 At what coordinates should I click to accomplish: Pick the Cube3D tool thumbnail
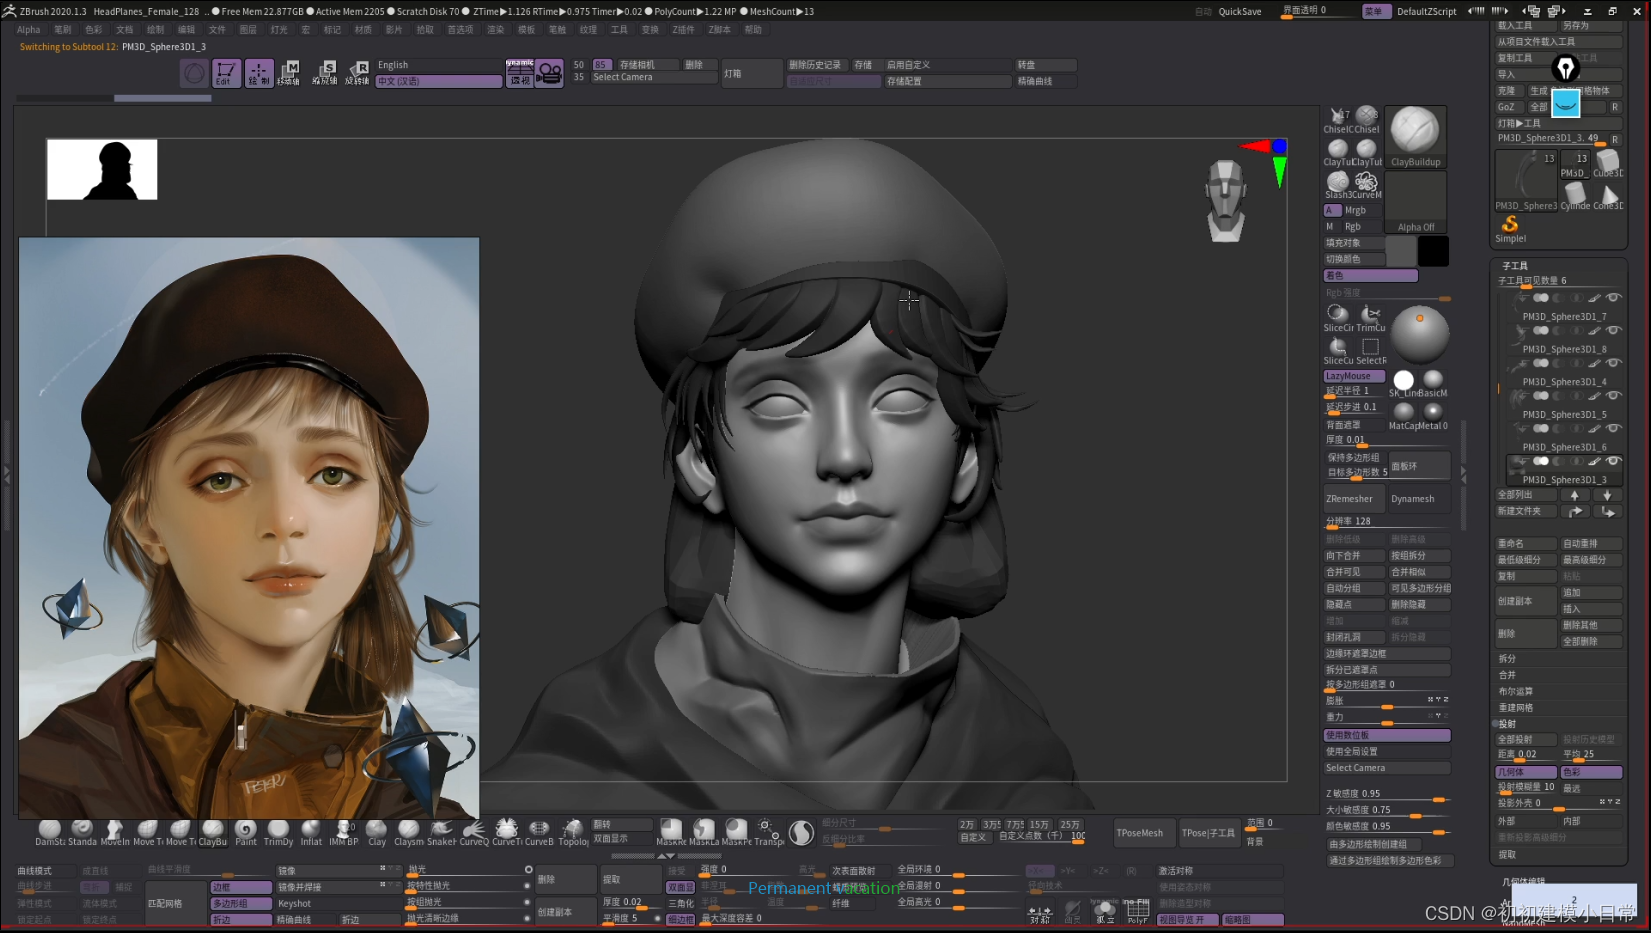(x=1607, y=164)
